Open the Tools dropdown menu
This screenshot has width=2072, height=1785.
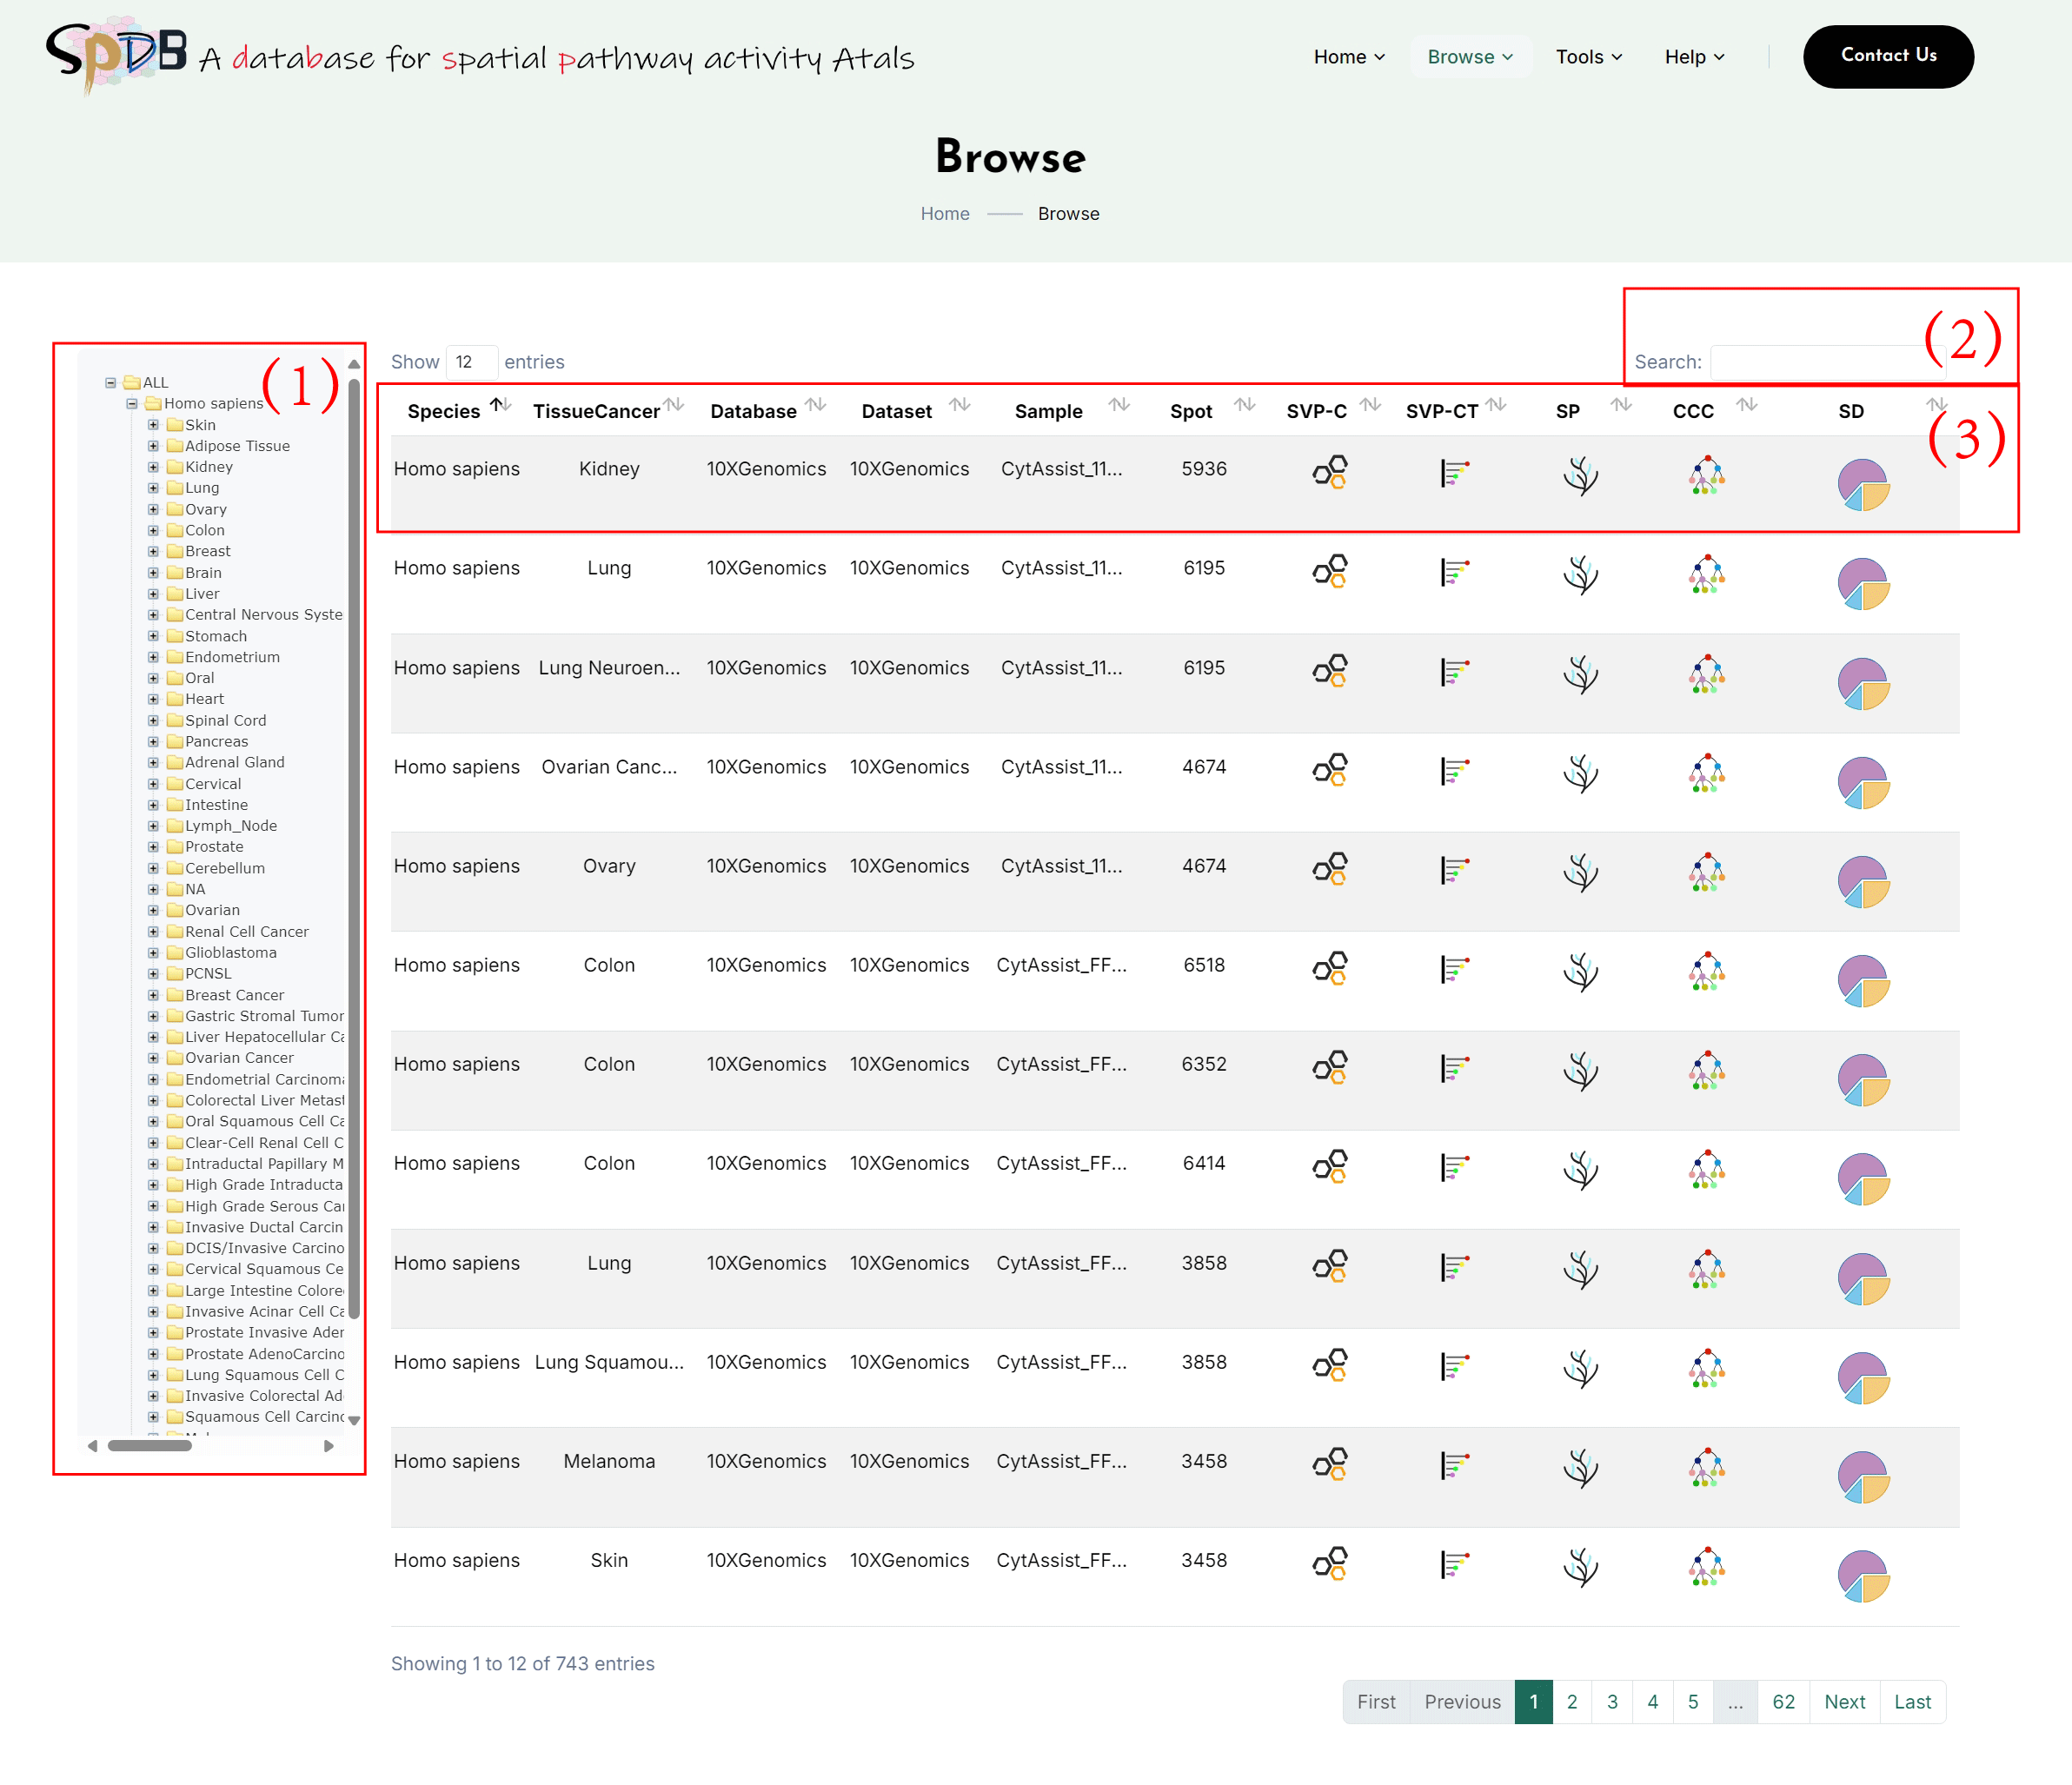(x=1588, y=57)
